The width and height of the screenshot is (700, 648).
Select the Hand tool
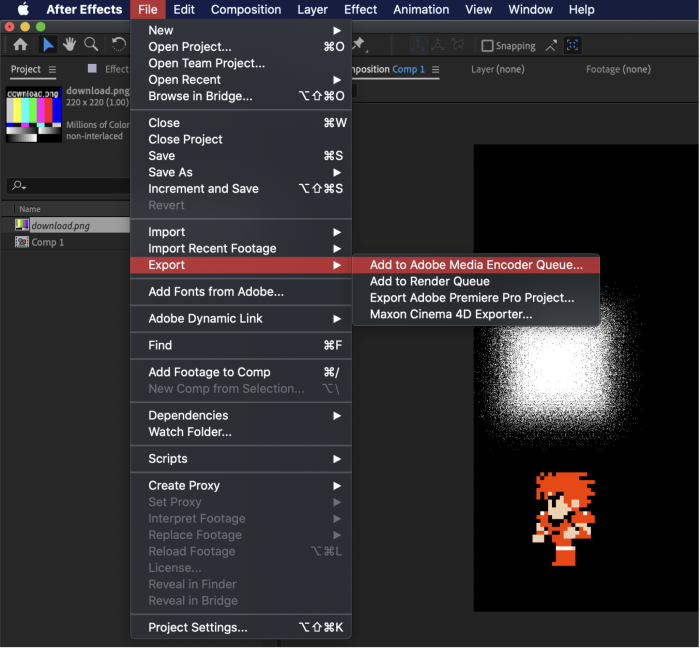[69, 45]
